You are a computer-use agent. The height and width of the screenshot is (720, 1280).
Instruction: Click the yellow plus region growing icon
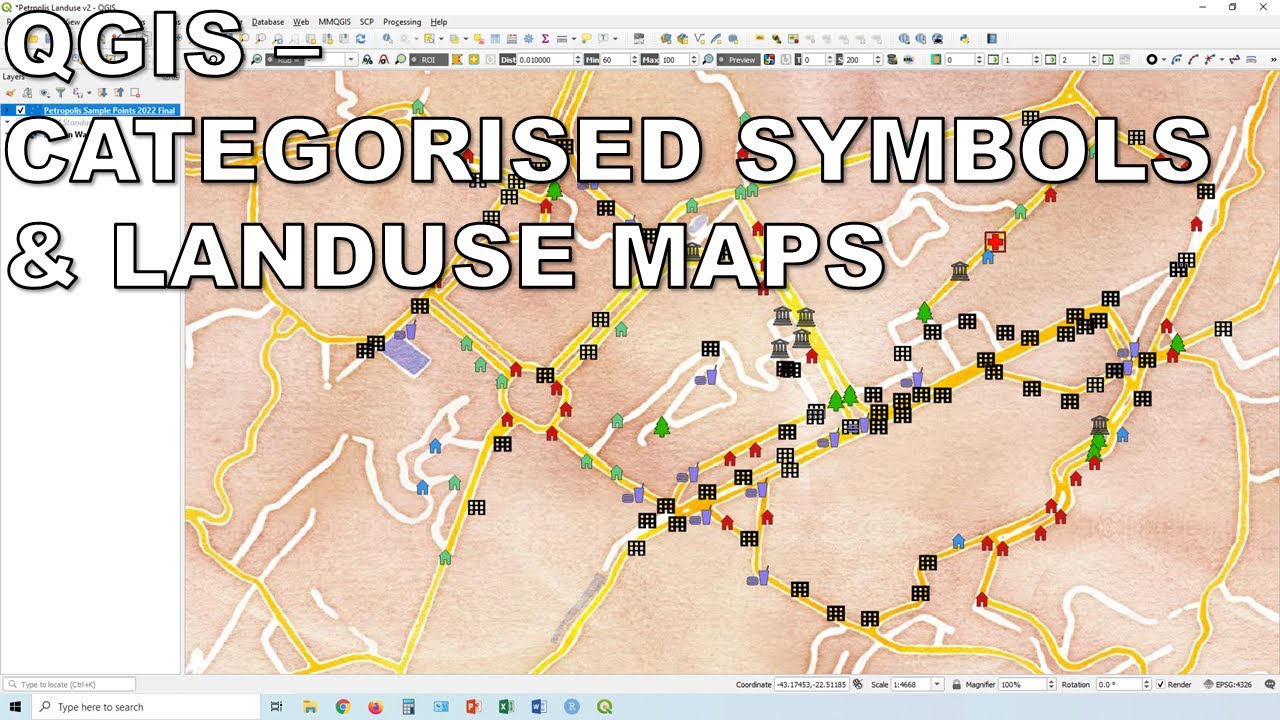pos(473,60)
